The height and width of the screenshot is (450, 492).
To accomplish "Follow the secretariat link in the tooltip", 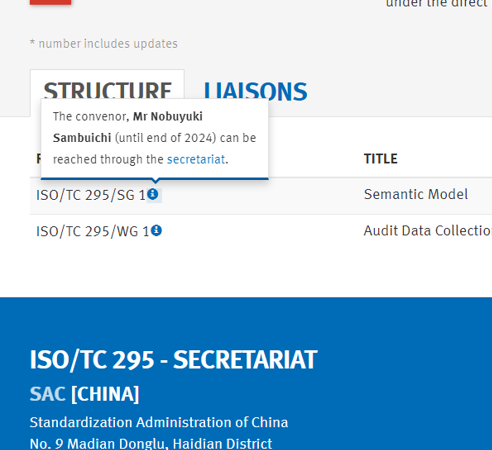I will (196, 159).
